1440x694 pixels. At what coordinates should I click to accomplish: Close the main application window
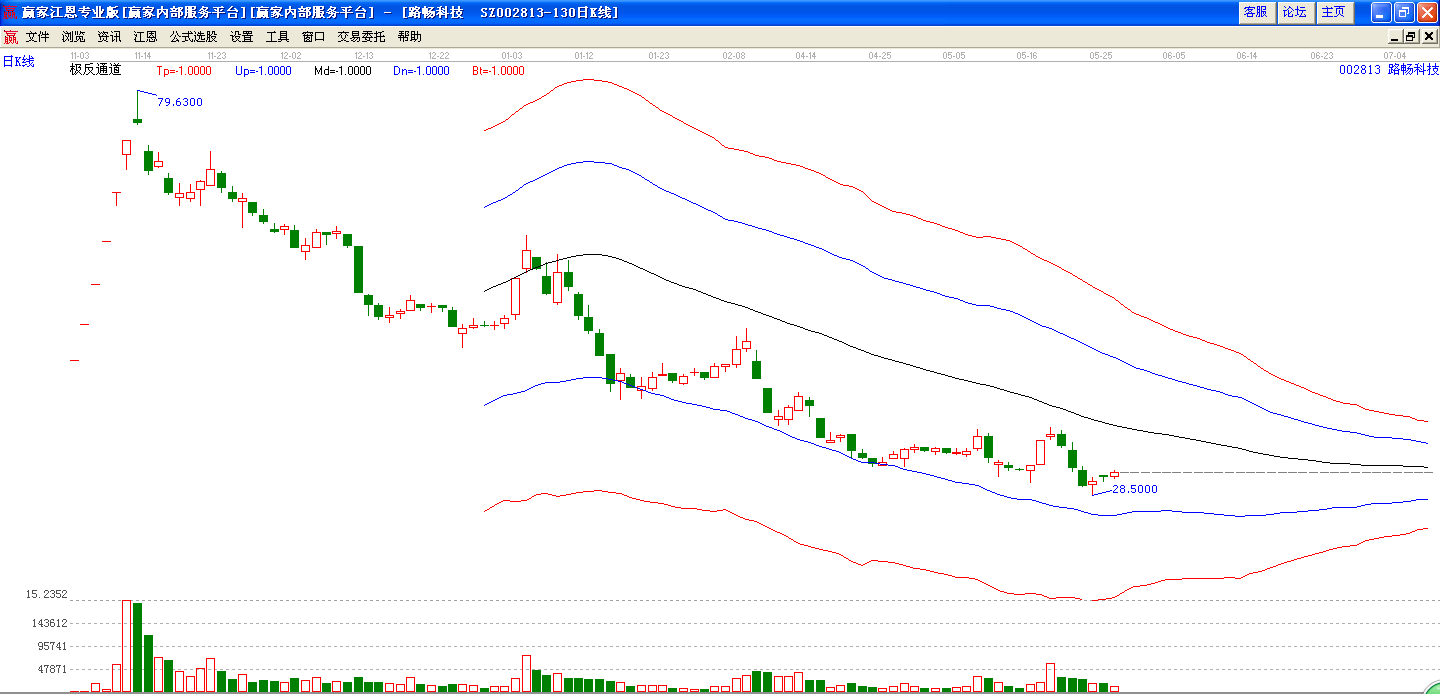click(1427, 12)
